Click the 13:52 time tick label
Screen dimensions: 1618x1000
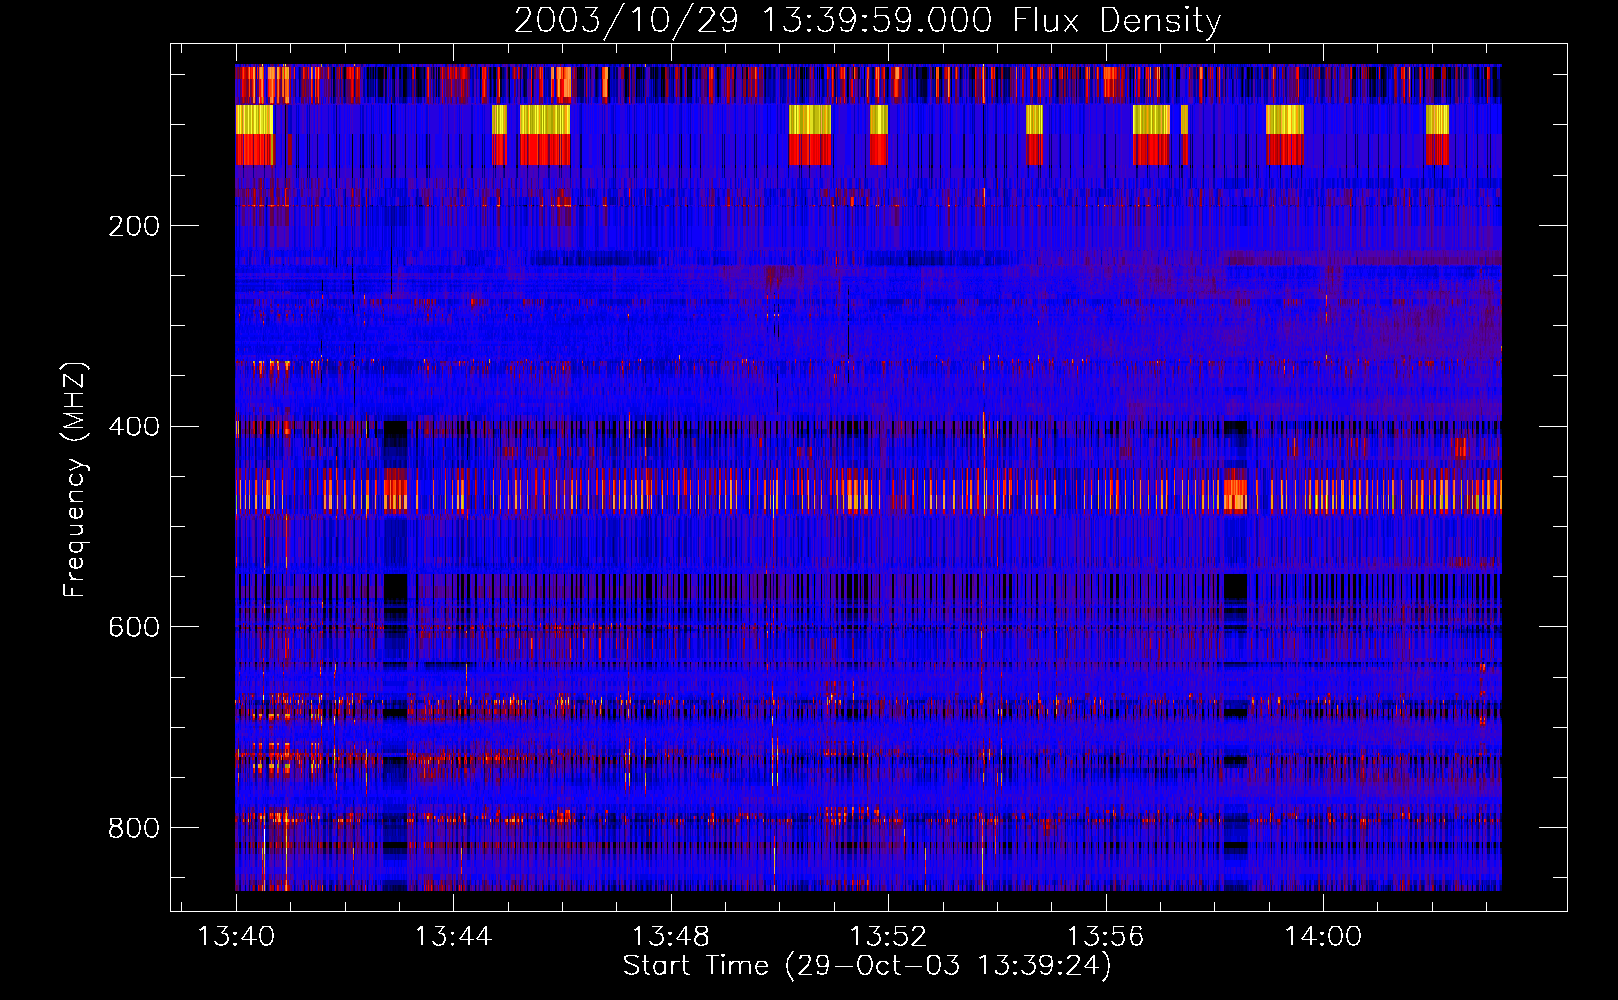[x=888, y=937]
